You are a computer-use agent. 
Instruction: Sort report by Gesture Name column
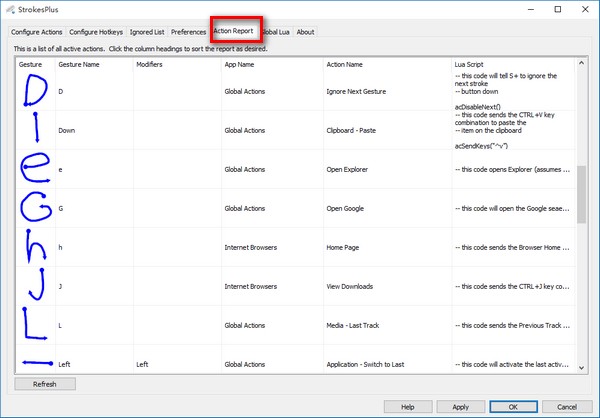click(x=79, y=64)
